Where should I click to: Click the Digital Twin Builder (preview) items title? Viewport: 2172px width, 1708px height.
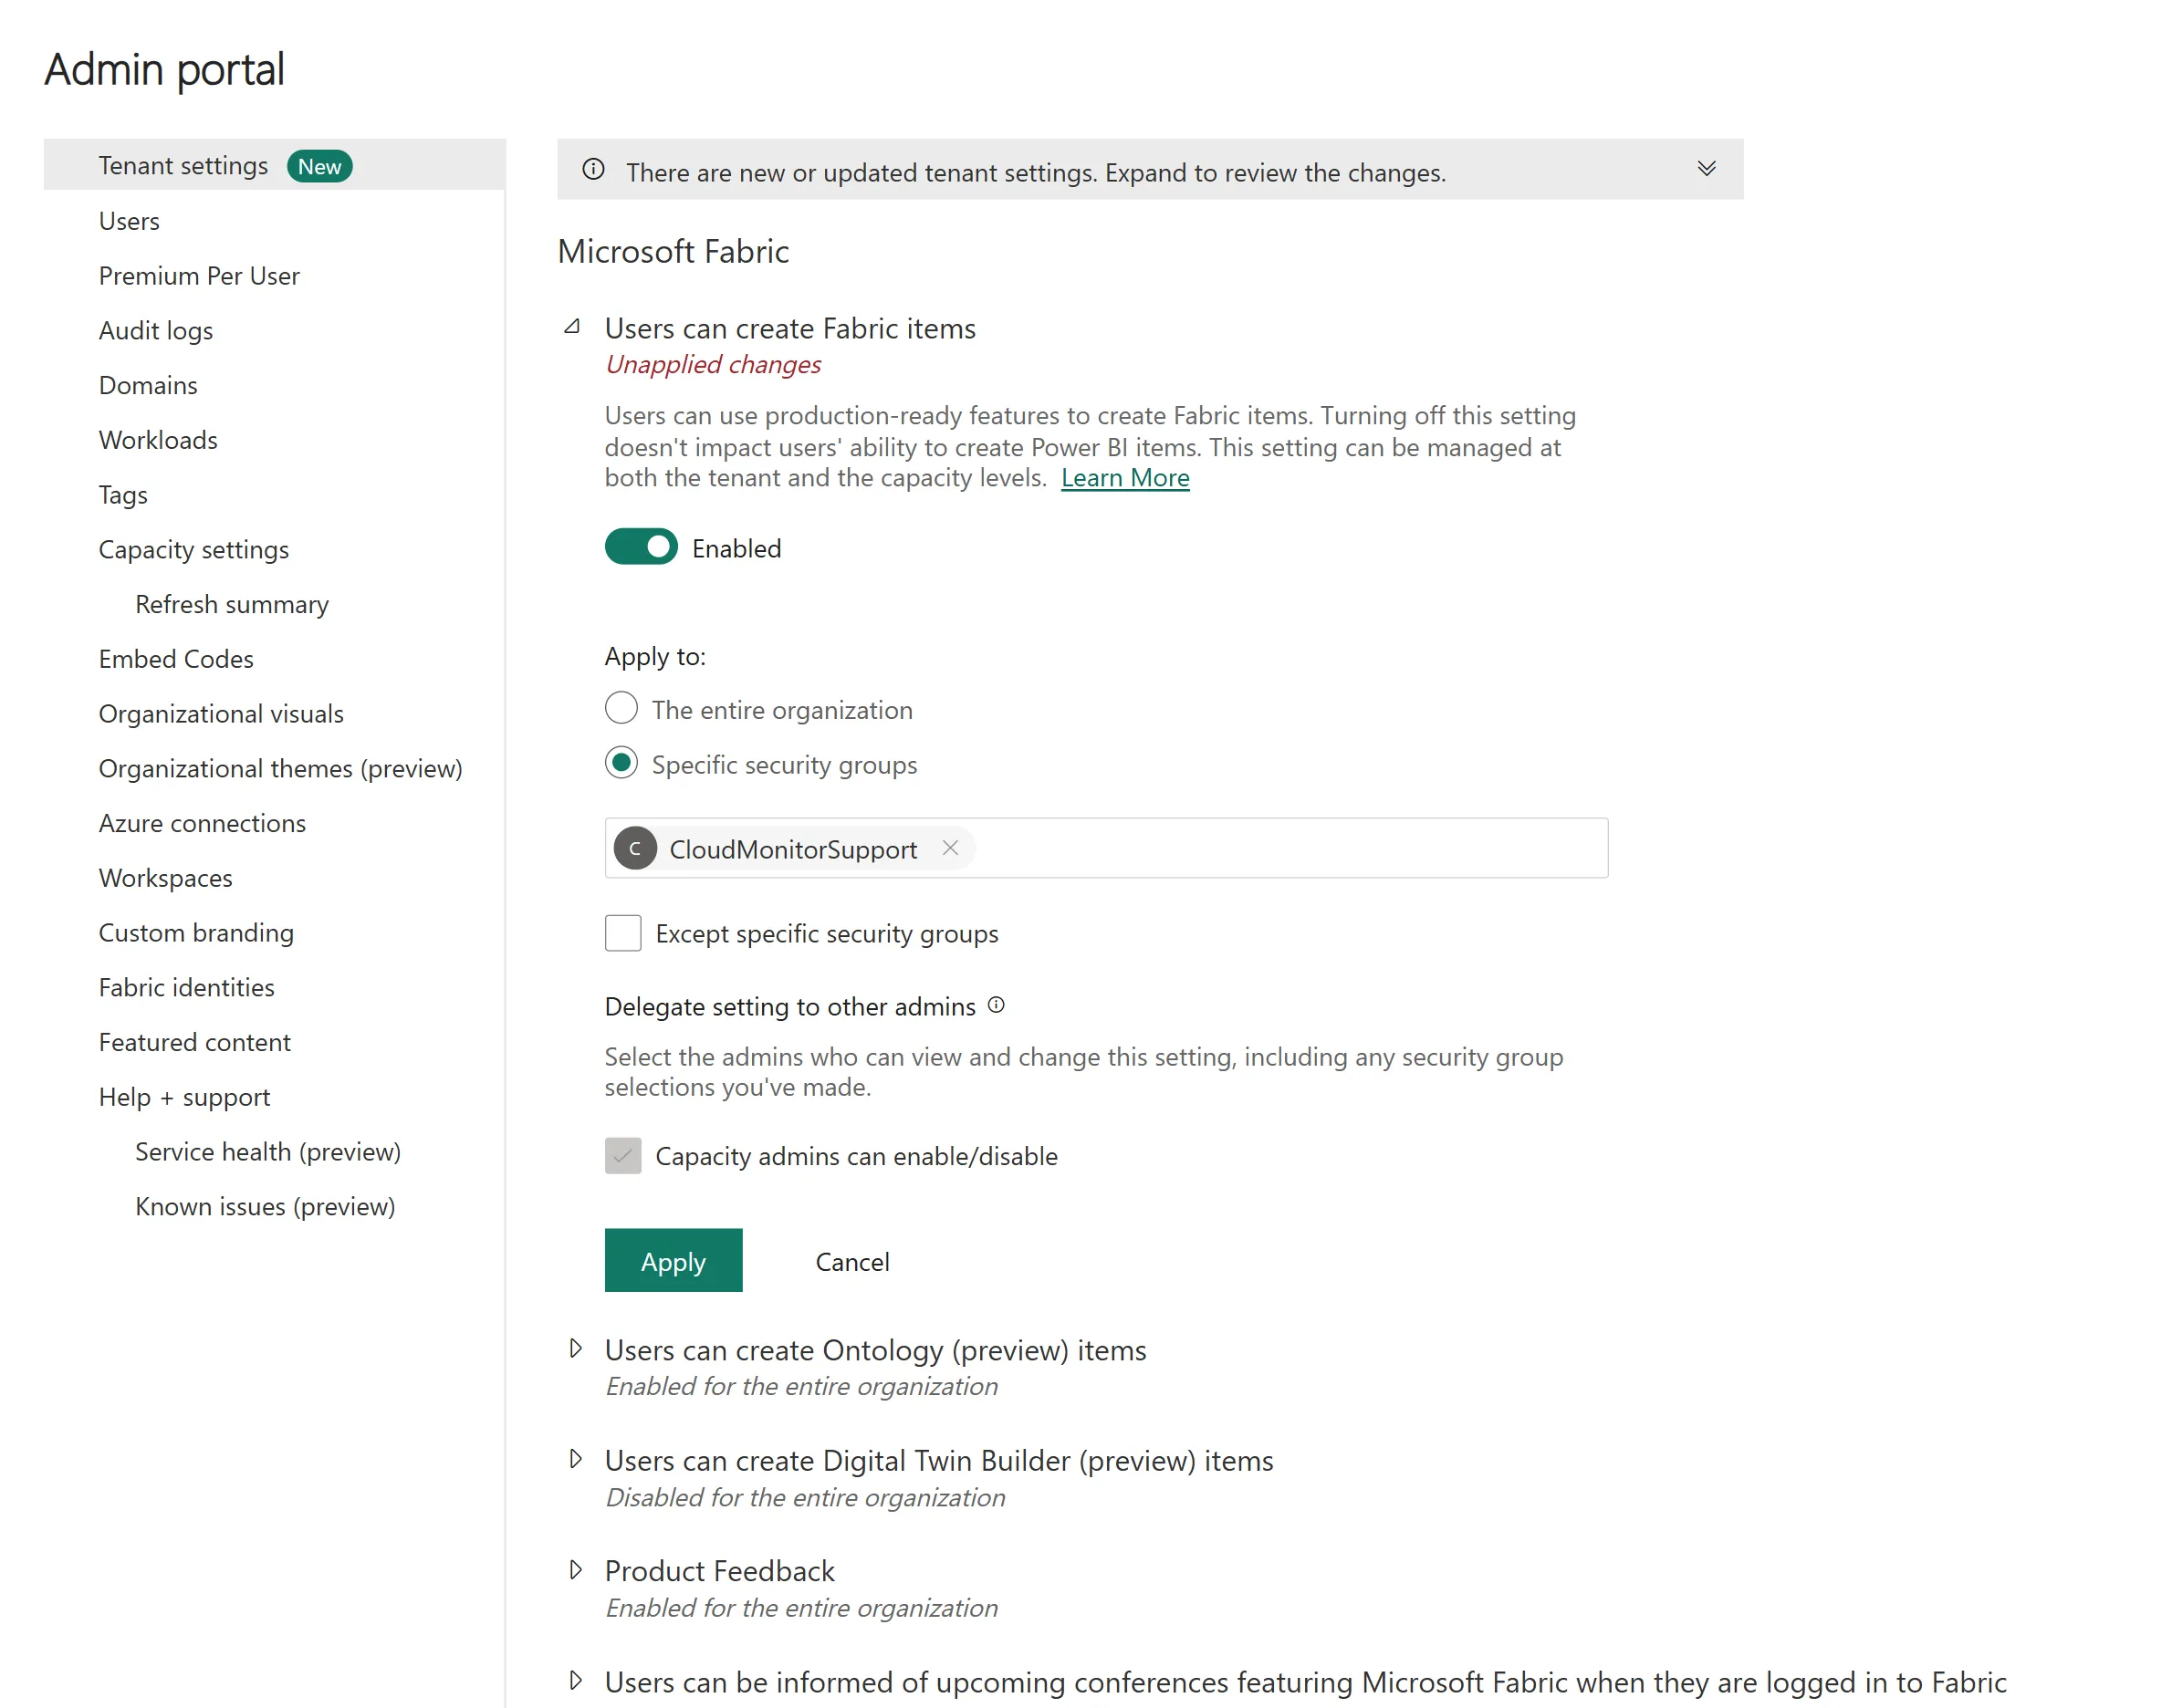939,1461
